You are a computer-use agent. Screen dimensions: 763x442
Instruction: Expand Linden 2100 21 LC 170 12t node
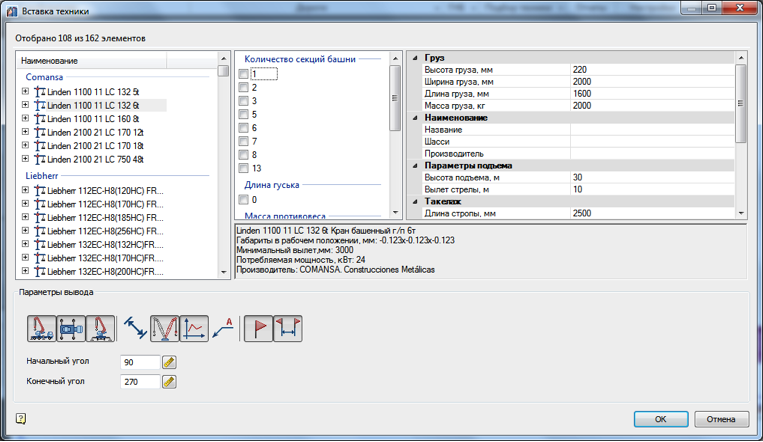pos(25,131)
